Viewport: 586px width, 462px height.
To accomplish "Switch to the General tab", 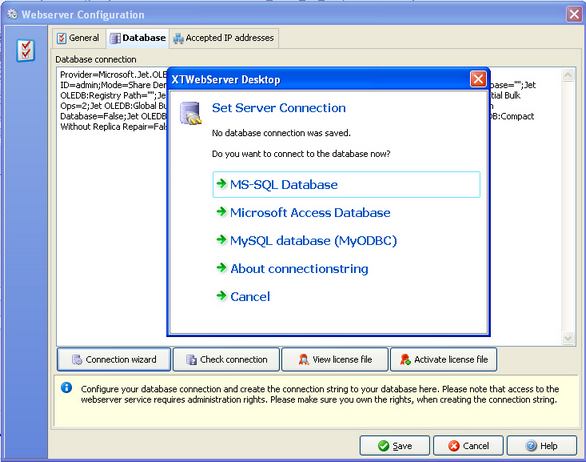I will point(78,38).
